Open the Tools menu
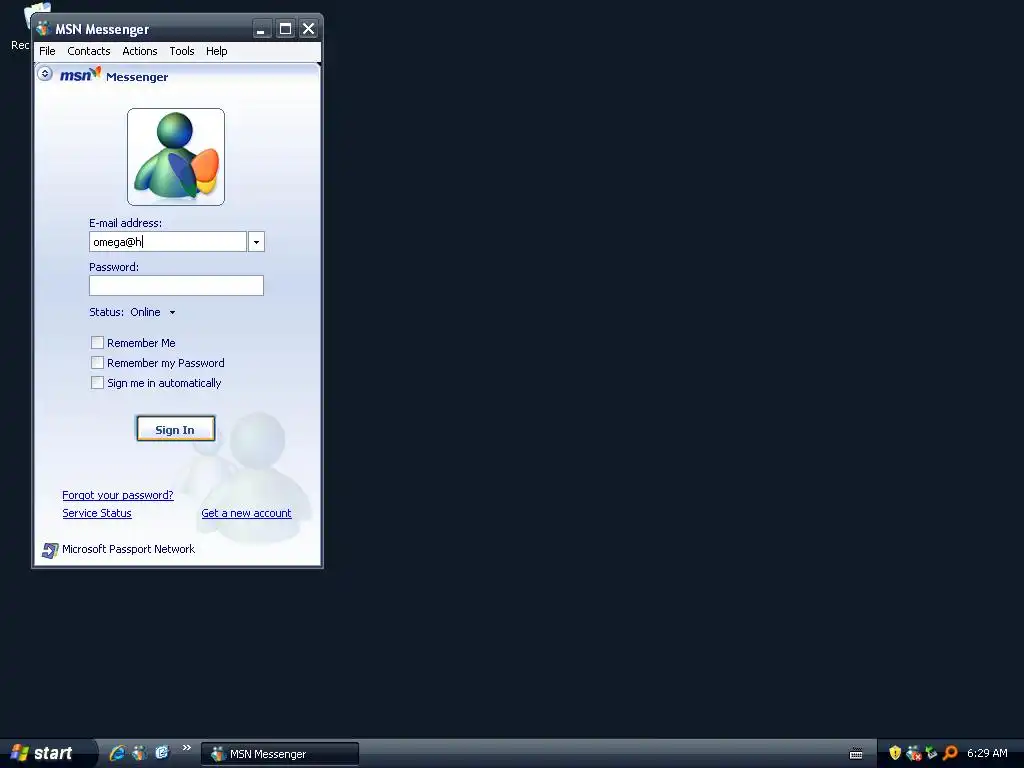Screen dimensions: 1024x768 pyautogui.click(x=182, y=51)
